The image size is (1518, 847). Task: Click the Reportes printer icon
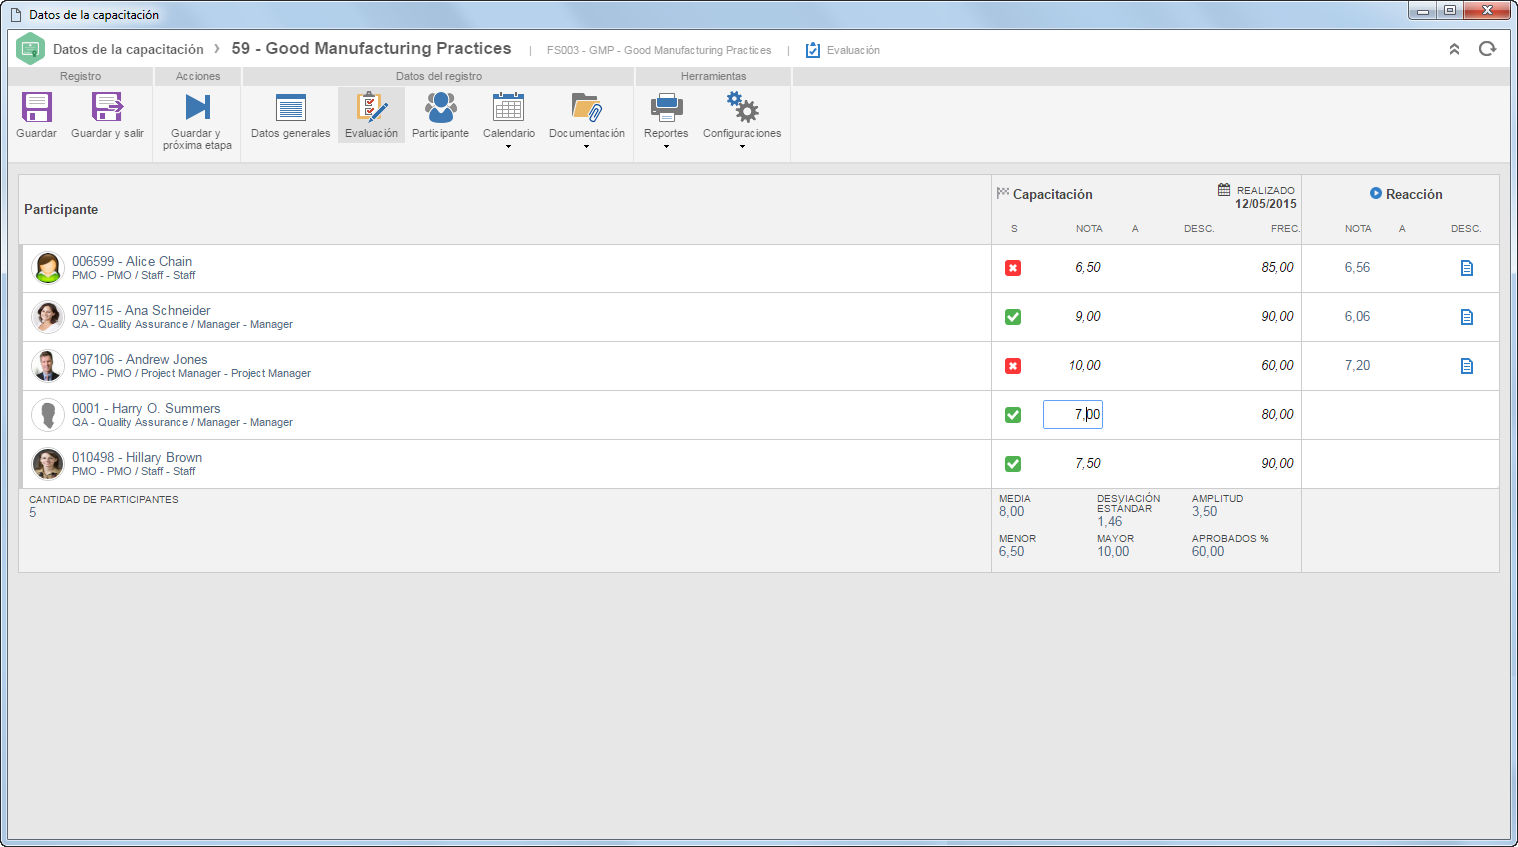666,107
